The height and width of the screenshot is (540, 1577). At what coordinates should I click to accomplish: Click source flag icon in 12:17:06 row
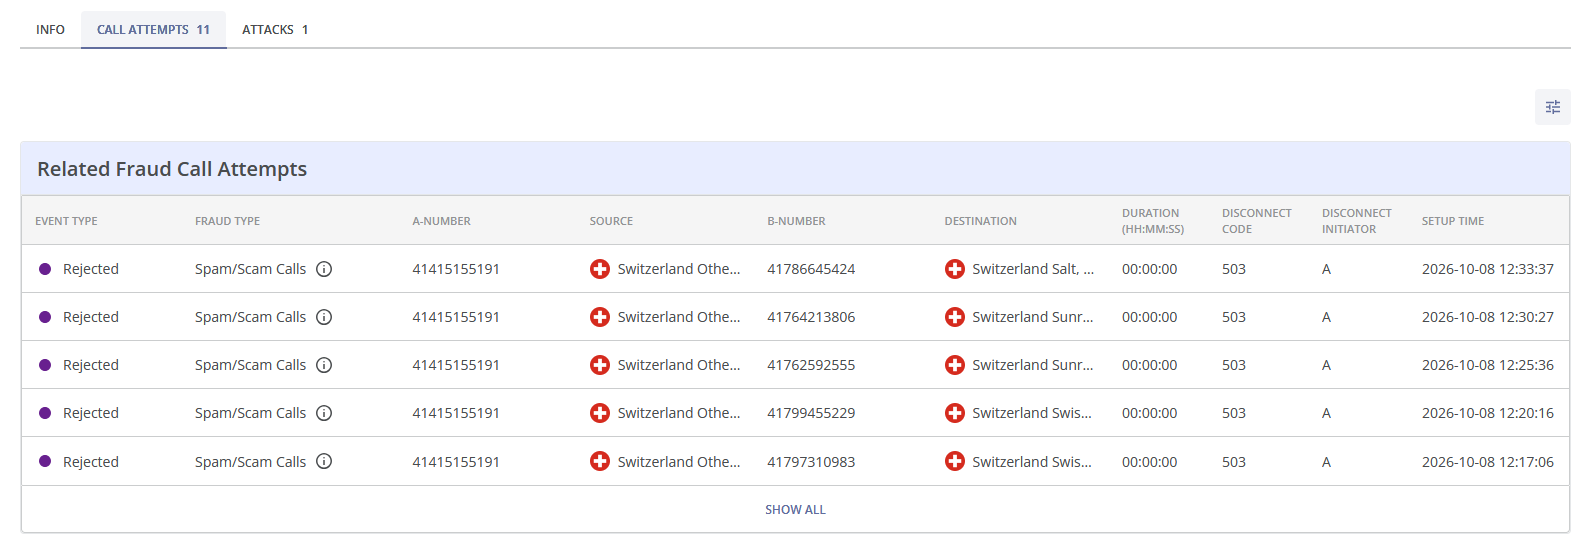[x=600, y=461]
